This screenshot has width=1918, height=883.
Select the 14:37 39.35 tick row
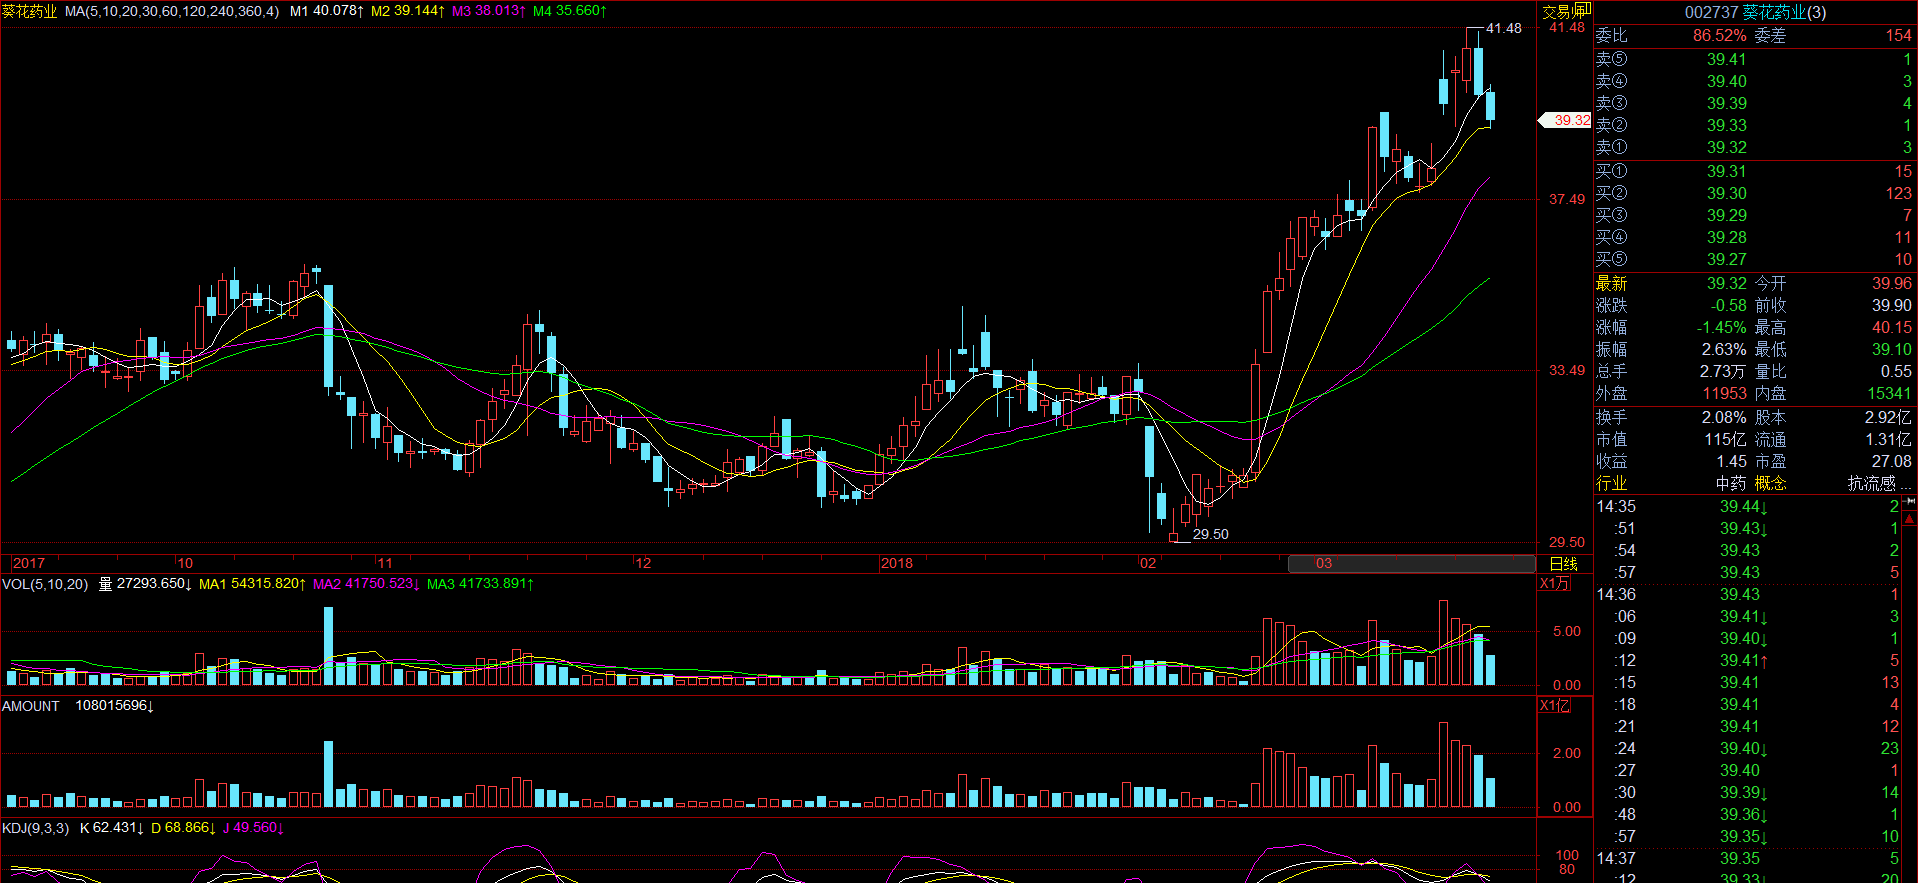(1747, 858)
